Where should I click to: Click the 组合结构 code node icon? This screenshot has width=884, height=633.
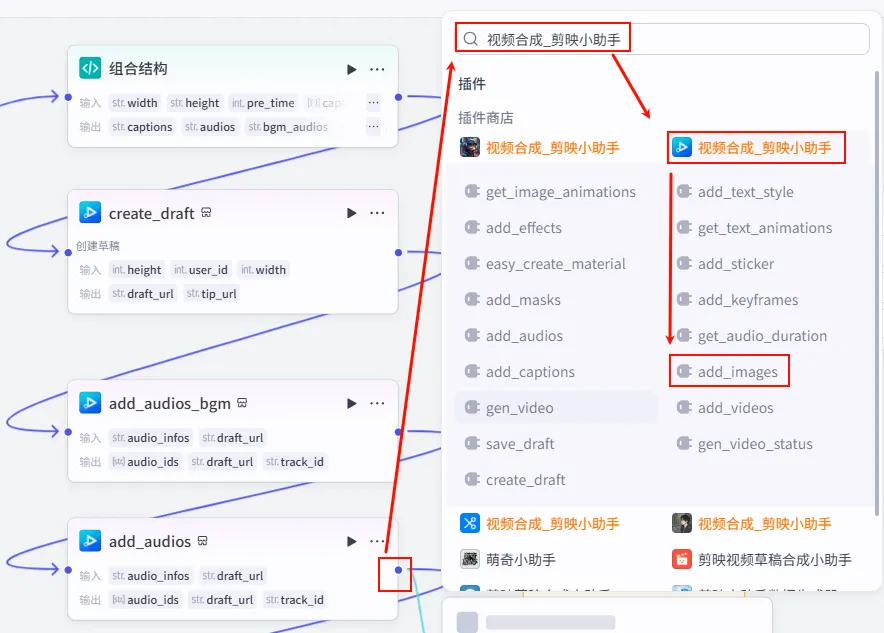90,69
